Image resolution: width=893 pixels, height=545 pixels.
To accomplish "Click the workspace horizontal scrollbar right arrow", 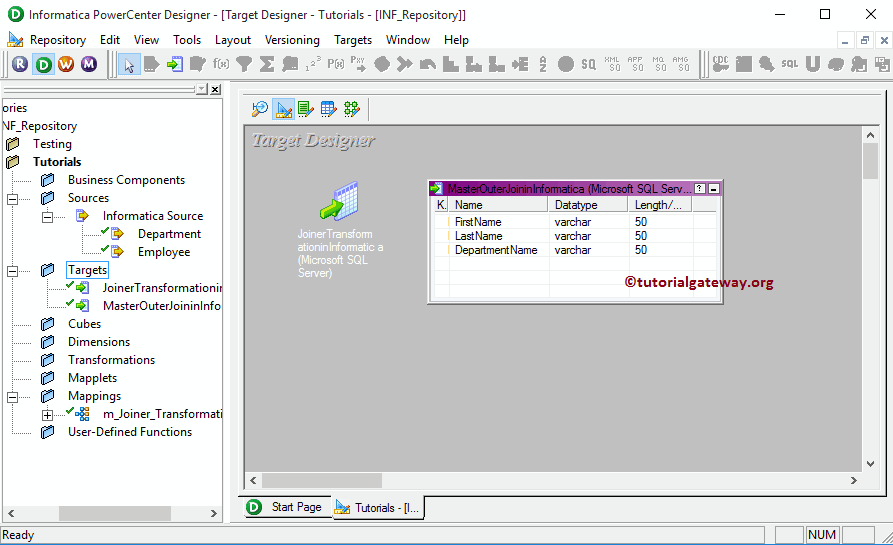I will coord(854,481).
